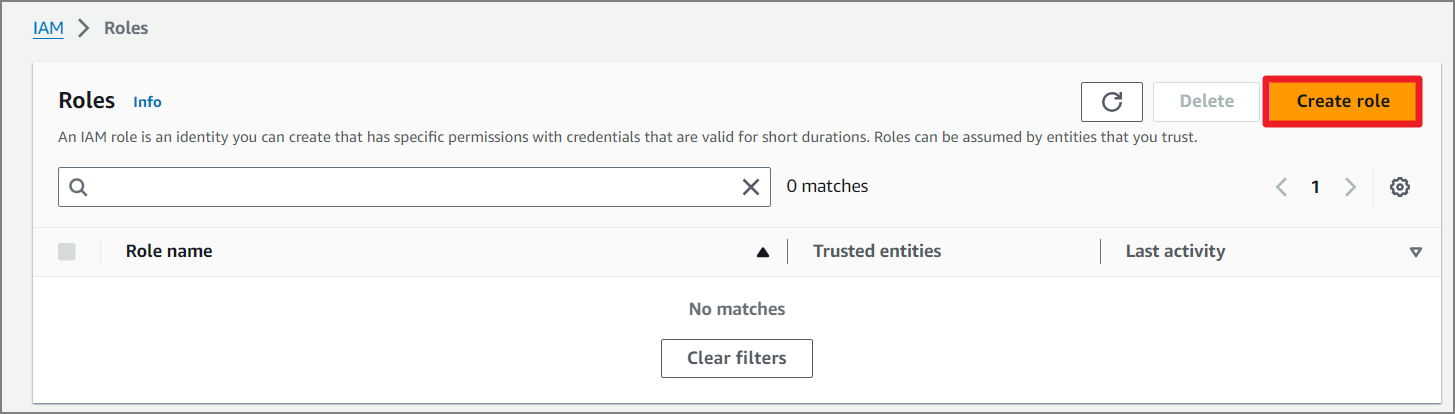Focus the roles search input field
This screenshot has width=1455, height=414.
tap(414, 187)
